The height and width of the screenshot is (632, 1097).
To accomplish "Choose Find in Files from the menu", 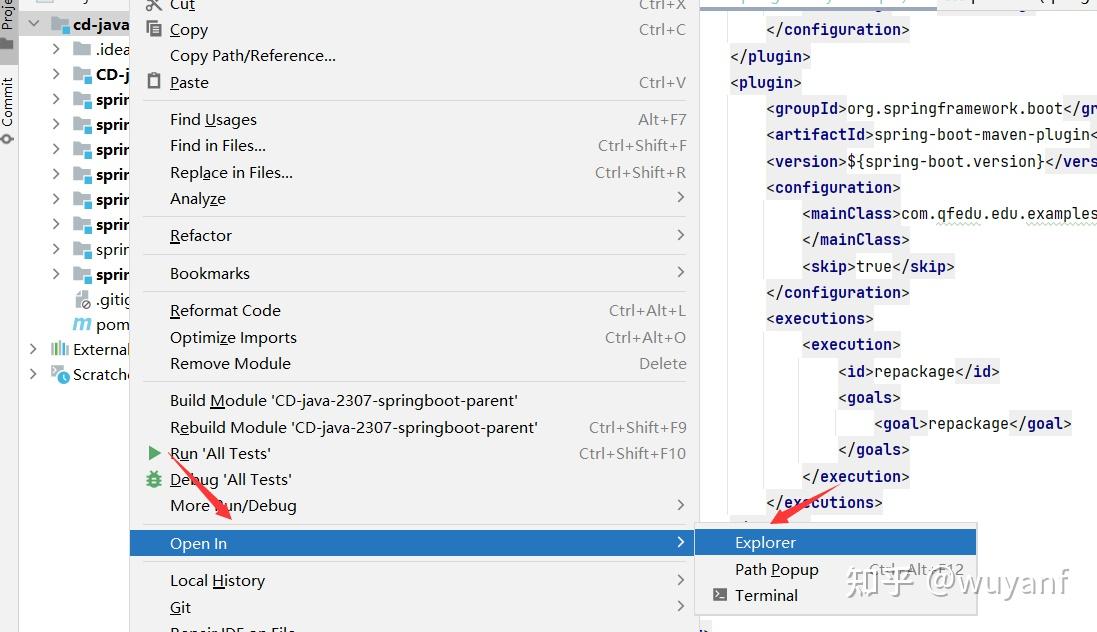I will tap(218, 145).
